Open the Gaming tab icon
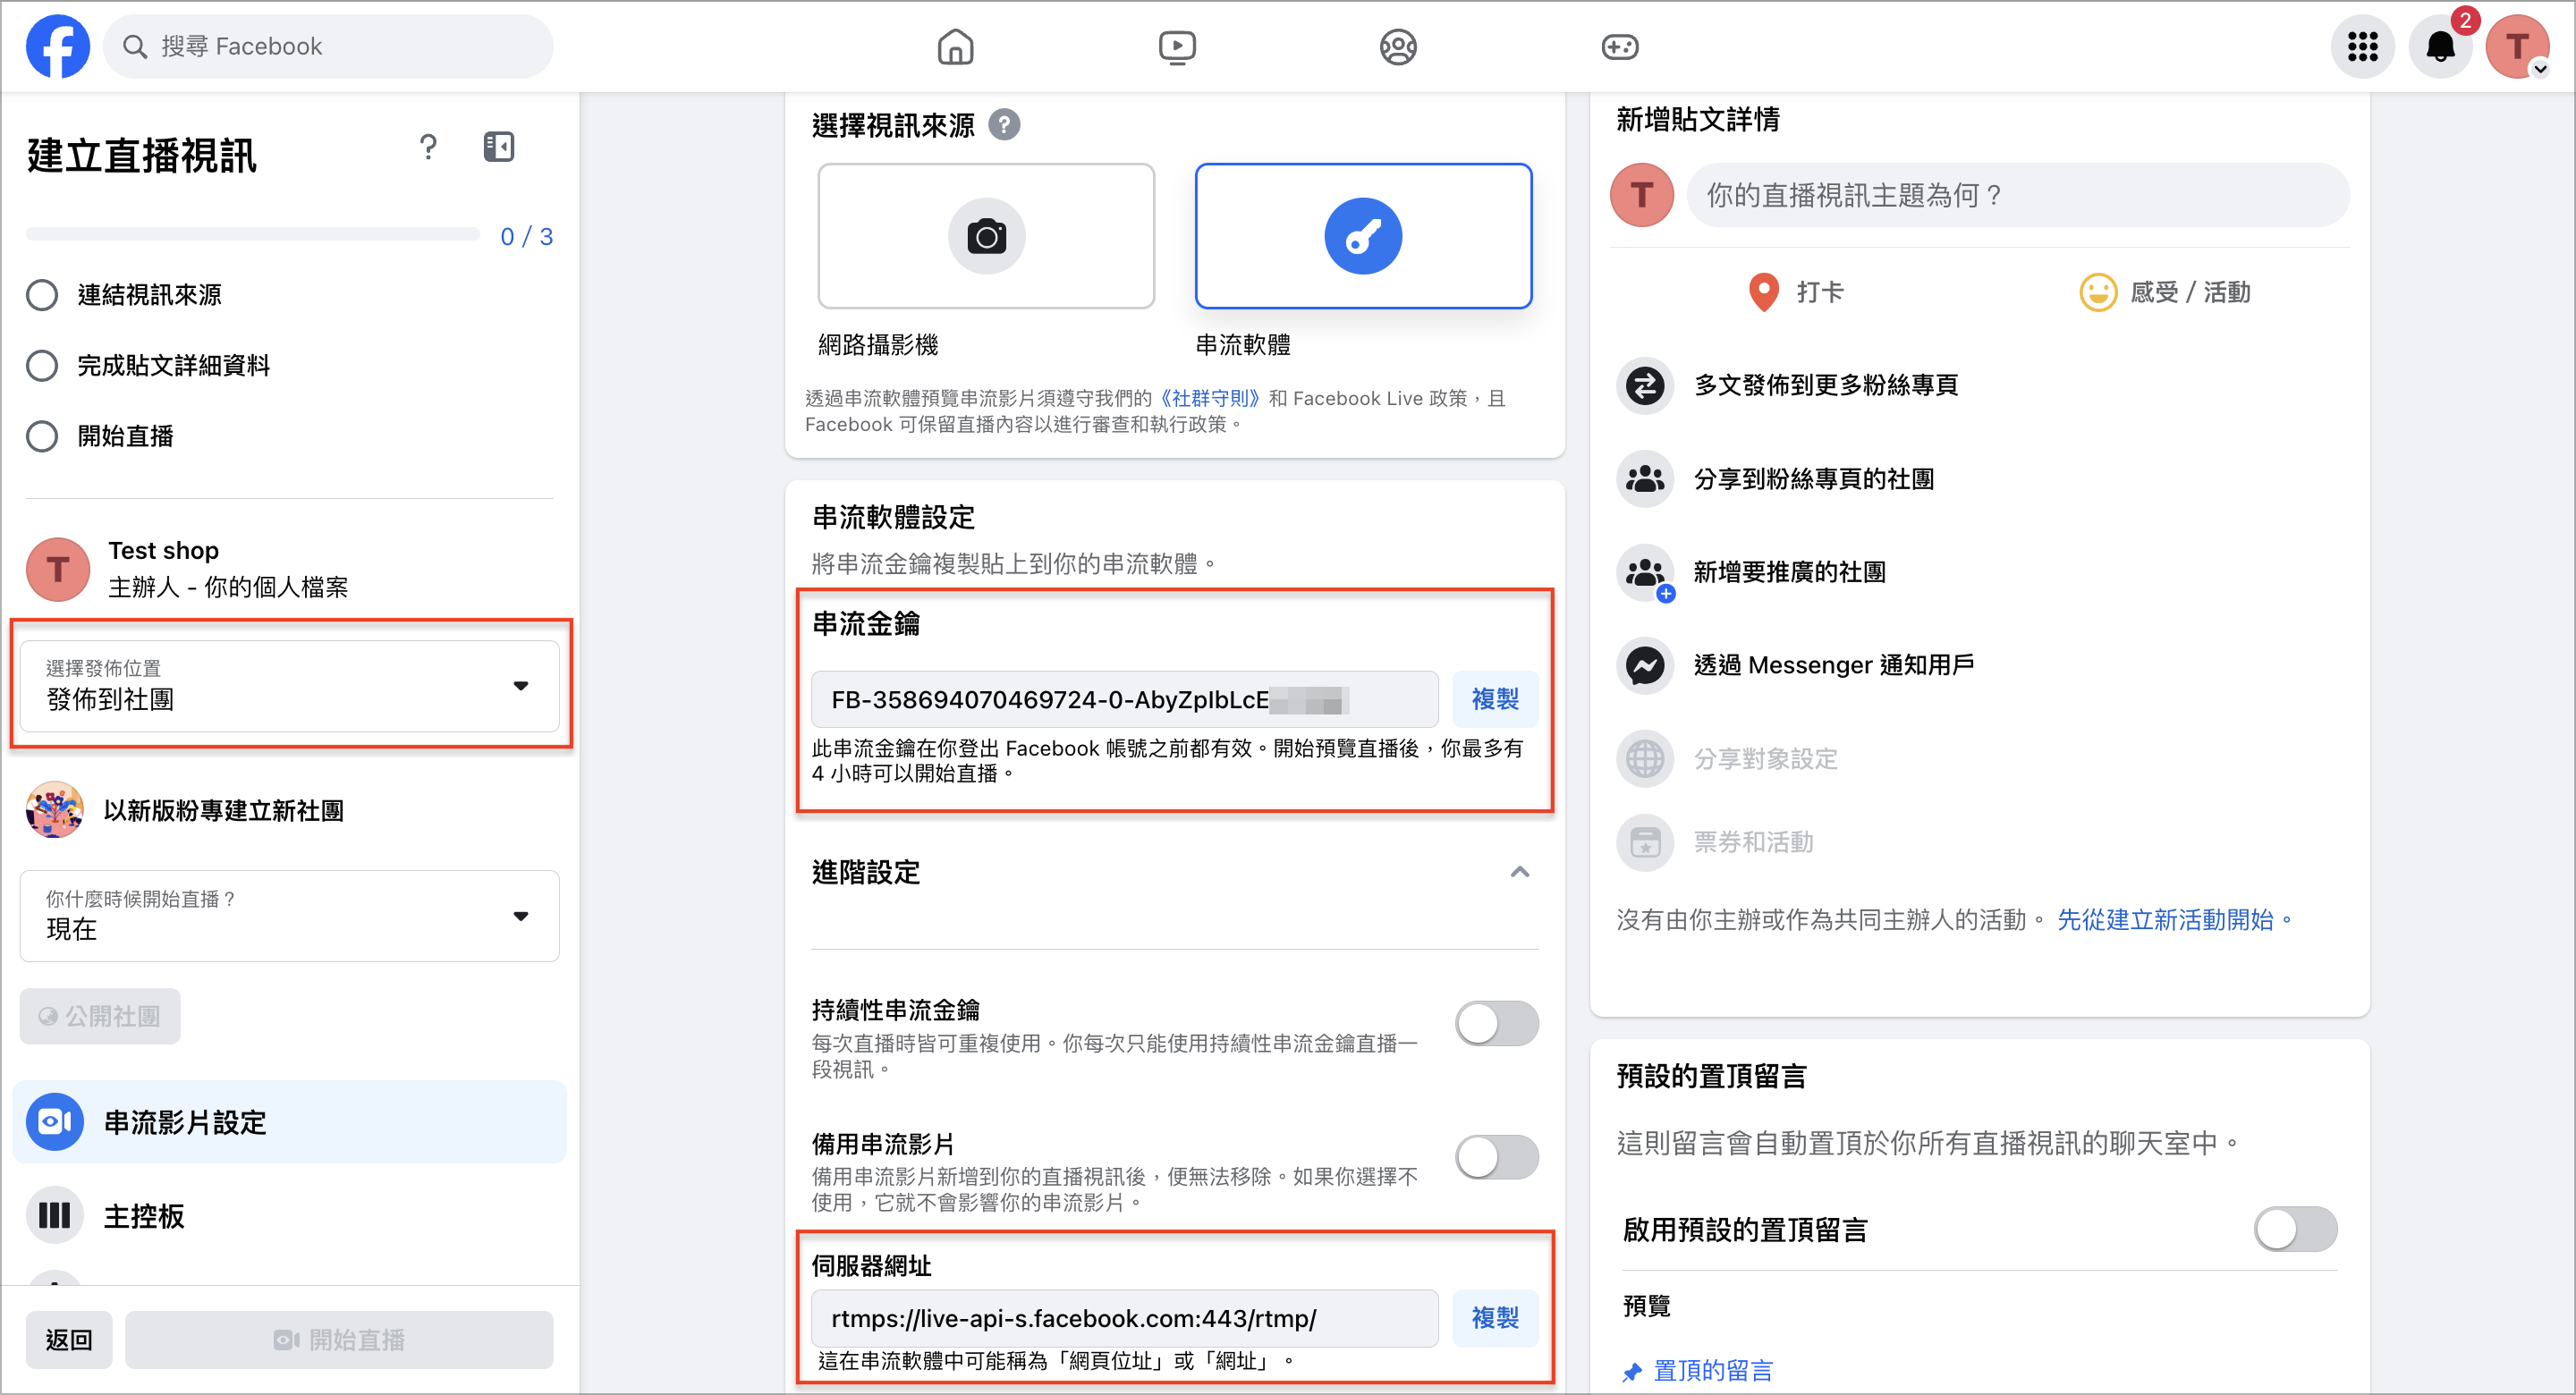Image resolution: width=2576 pixels, height=1395 pixels. click(1619, 46)
